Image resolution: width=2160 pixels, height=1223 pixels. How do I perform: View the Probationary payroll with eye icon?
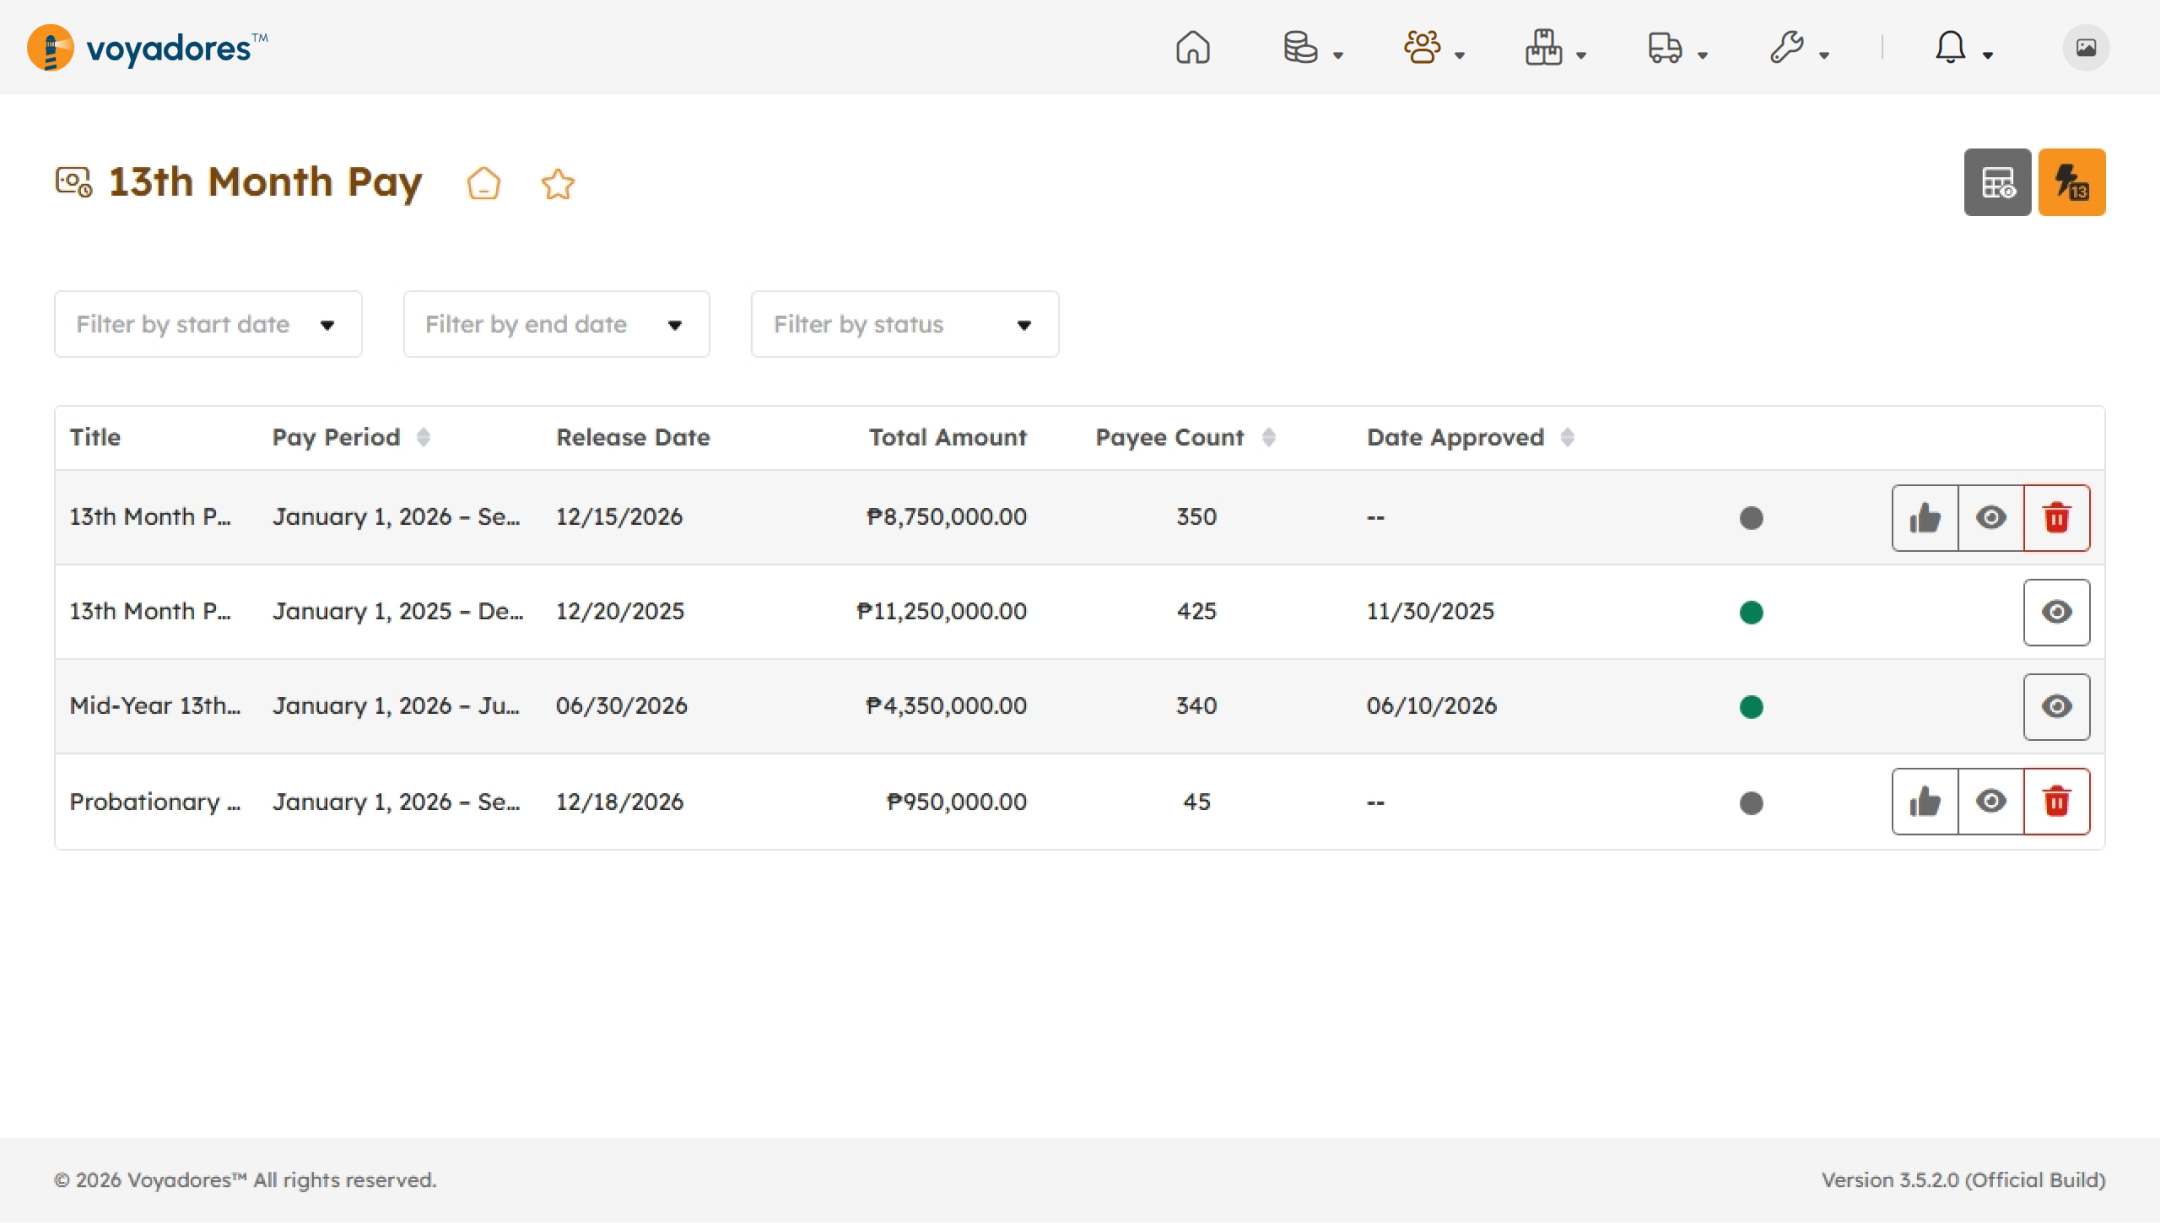1991,802
